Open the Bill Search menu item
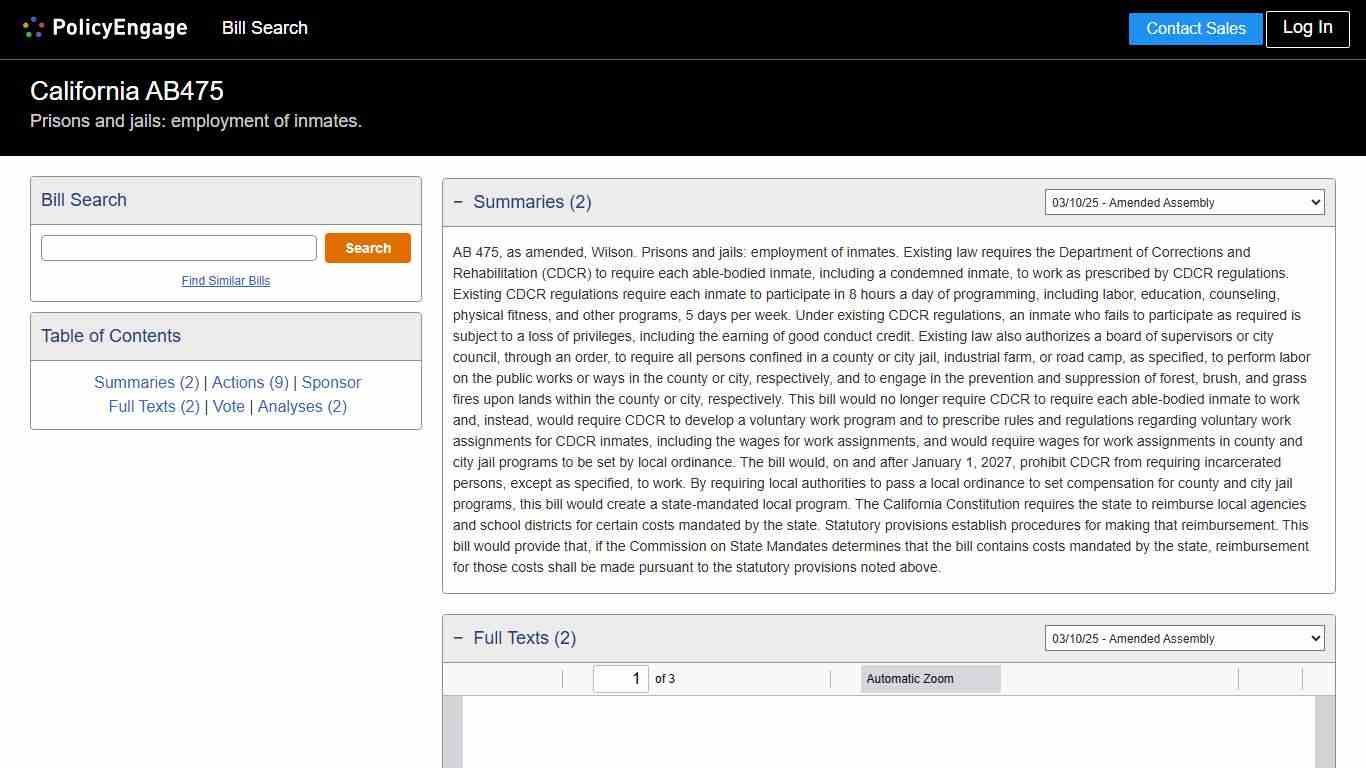This screenshot has width=1366, height=768. tap(264, 28)
